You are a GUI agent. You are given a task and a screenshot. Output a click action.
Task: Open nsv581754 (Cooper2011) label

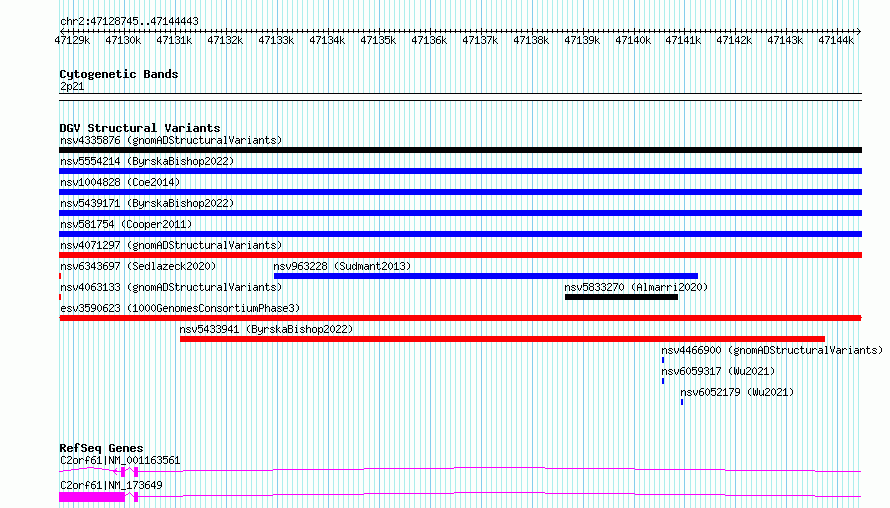click(126, 224)
